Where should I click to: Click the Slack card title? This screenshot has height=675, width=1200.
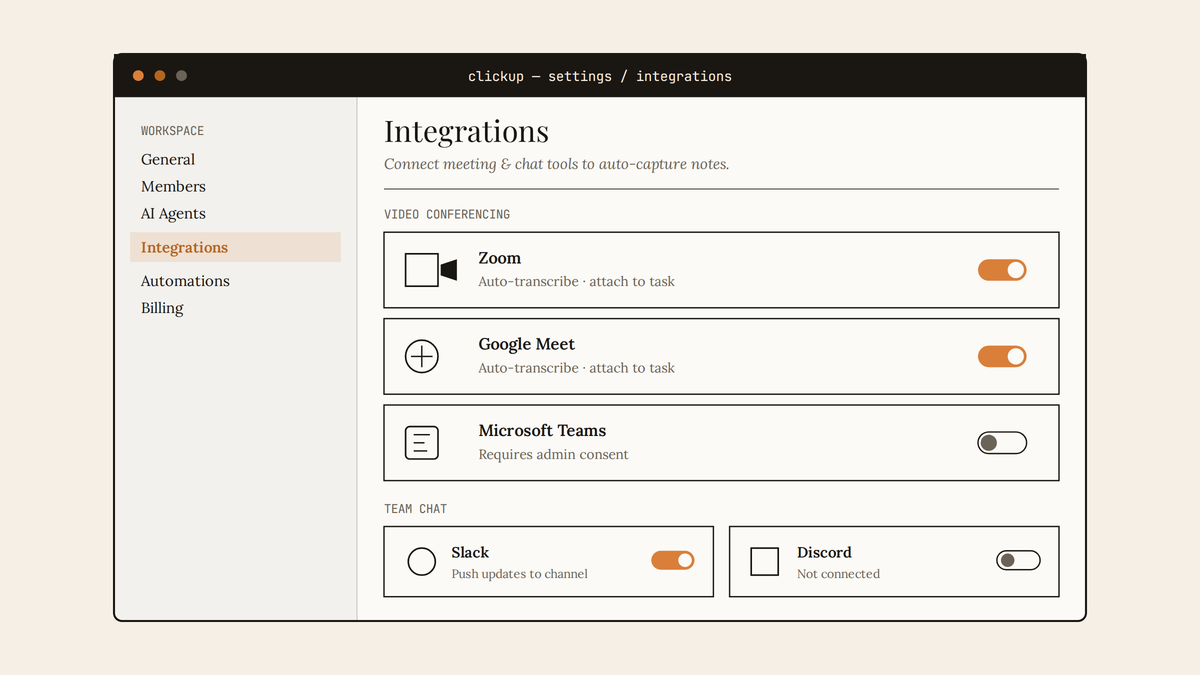tap(470, 552)
